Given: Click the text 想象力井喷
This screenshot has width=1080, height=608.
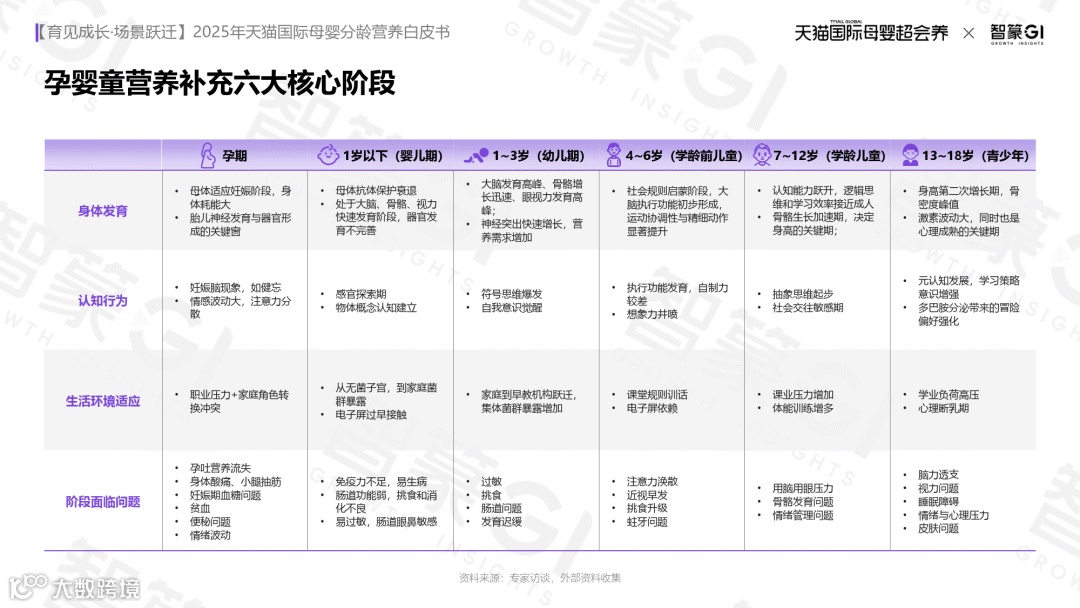Looking at the screenshot, I should pos(652,314).
